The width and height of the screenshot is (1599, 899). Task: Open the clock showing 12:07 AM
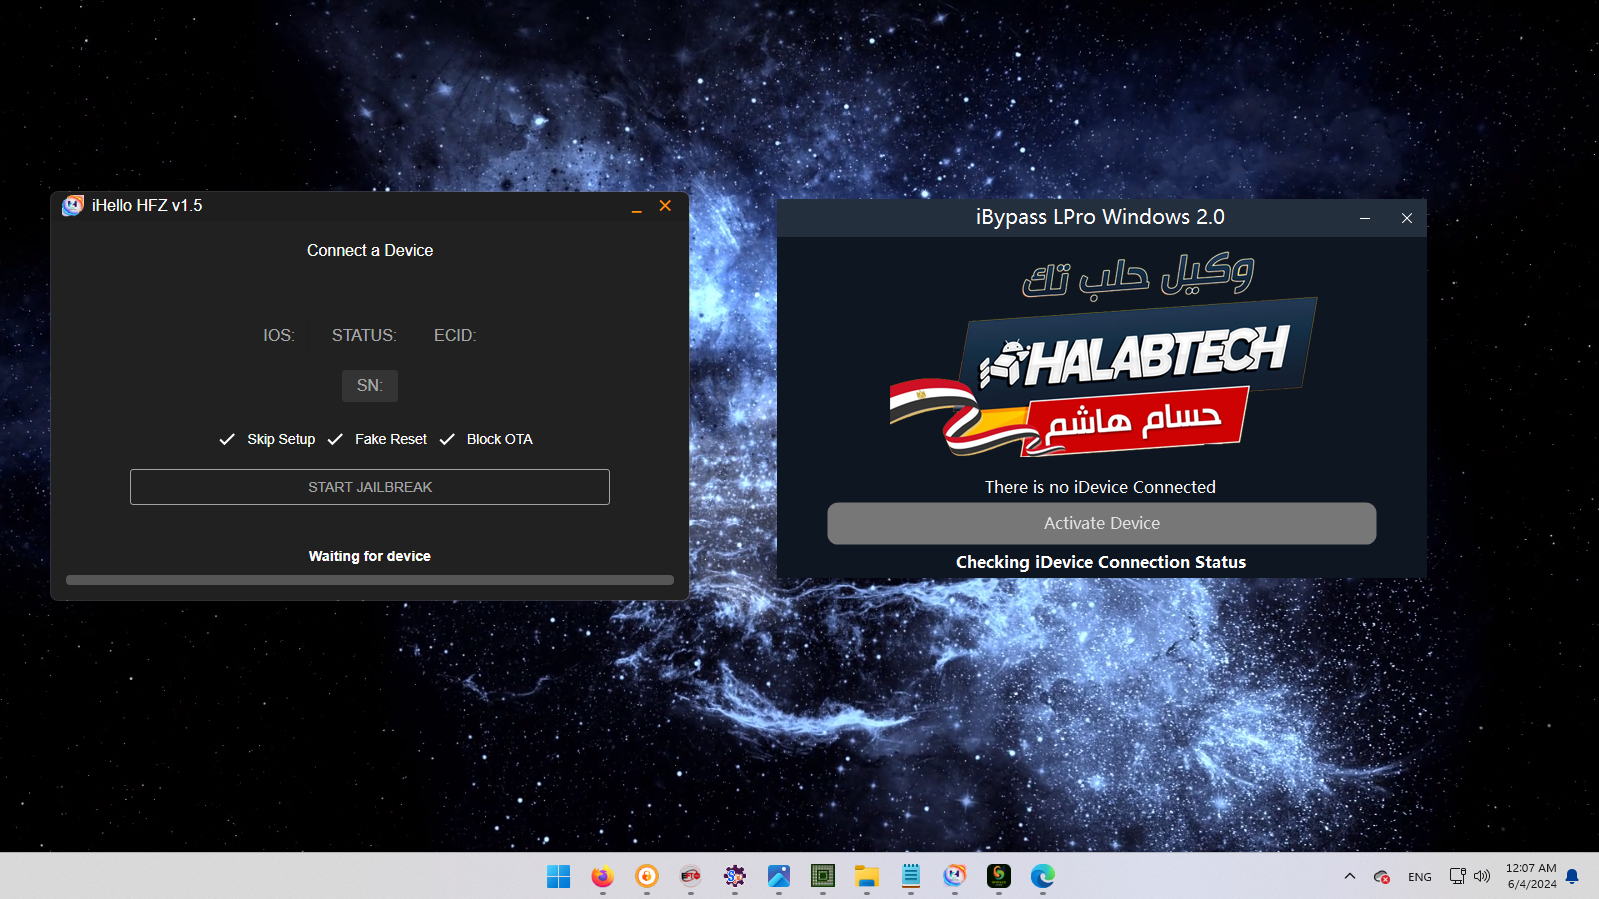1531,876
